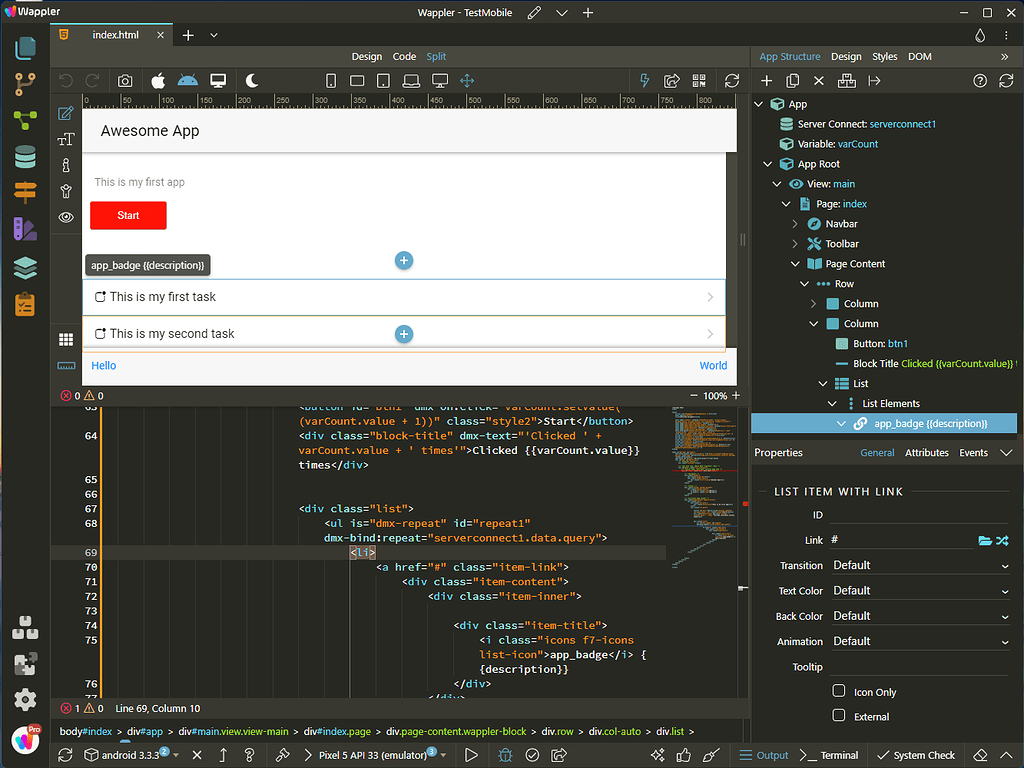This screenshot has width=1024, height=768.
Task: Click the red Start button
Action: click(x=128, y=216)
